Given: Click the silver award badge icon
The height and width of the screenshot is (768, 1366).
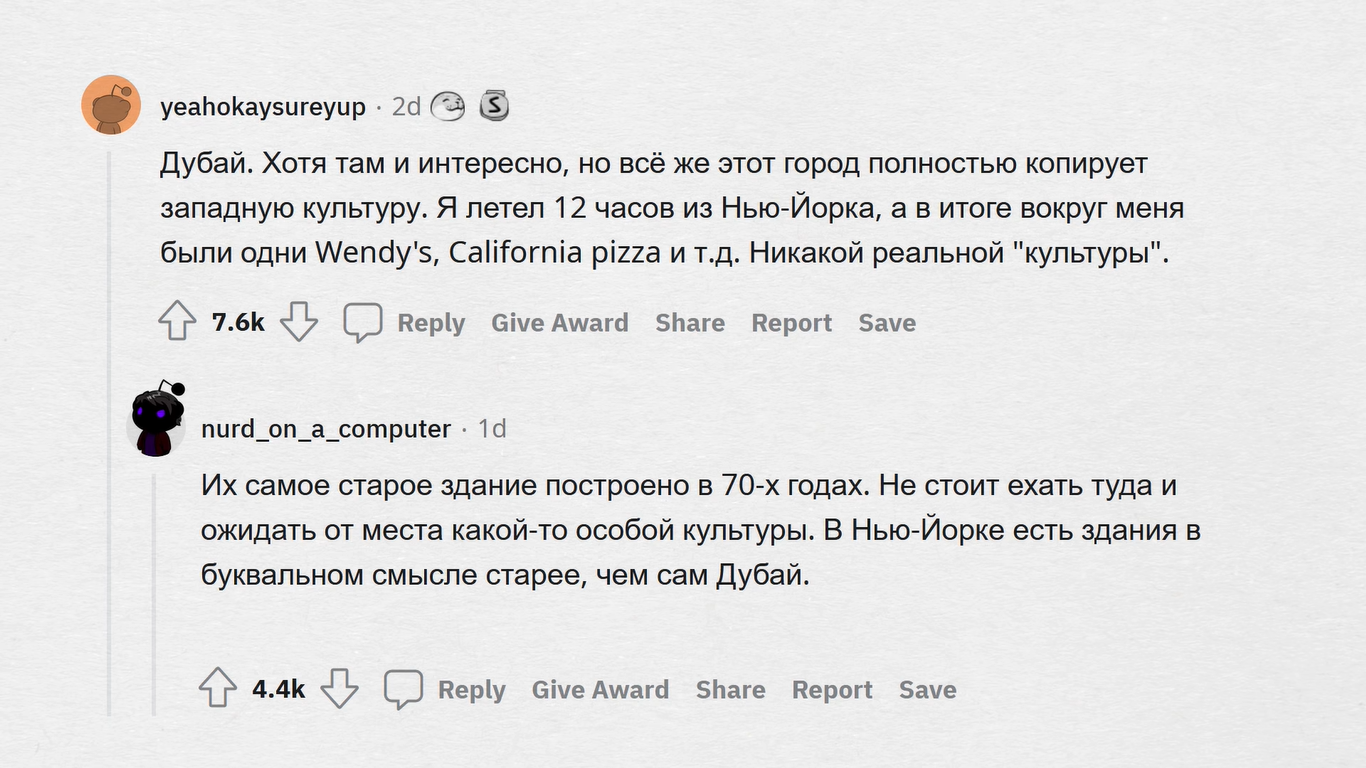Looking at the screenshot, I should 494,106.
